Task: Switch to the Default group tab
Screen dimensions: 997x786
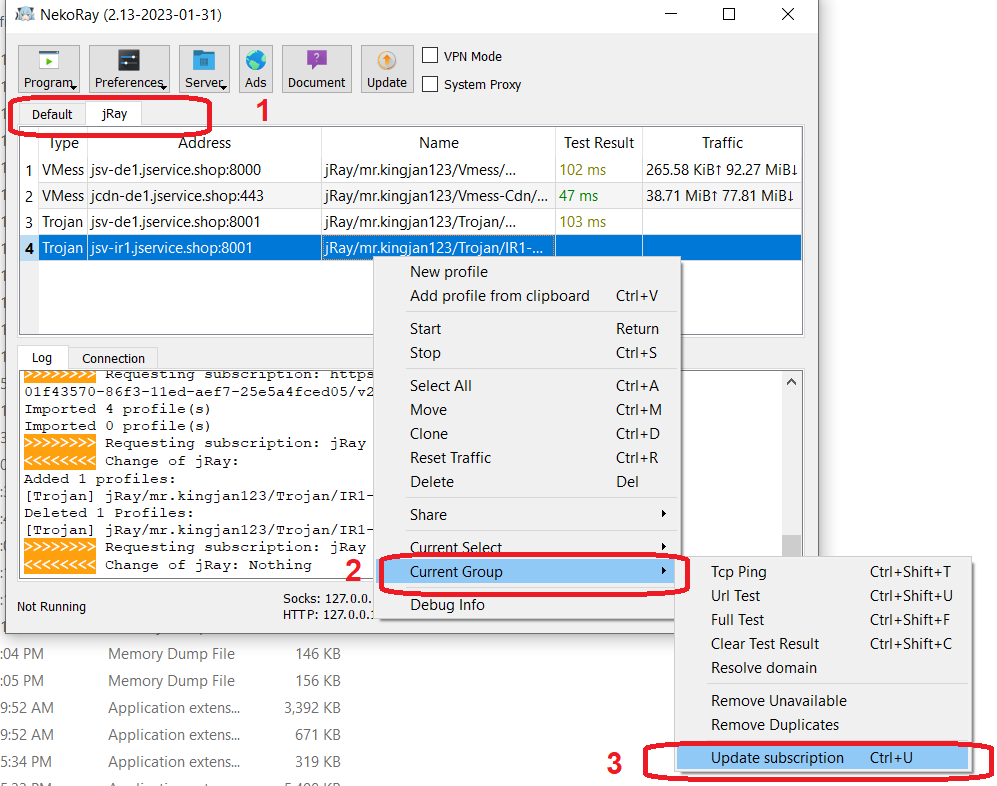Action: 52,114
